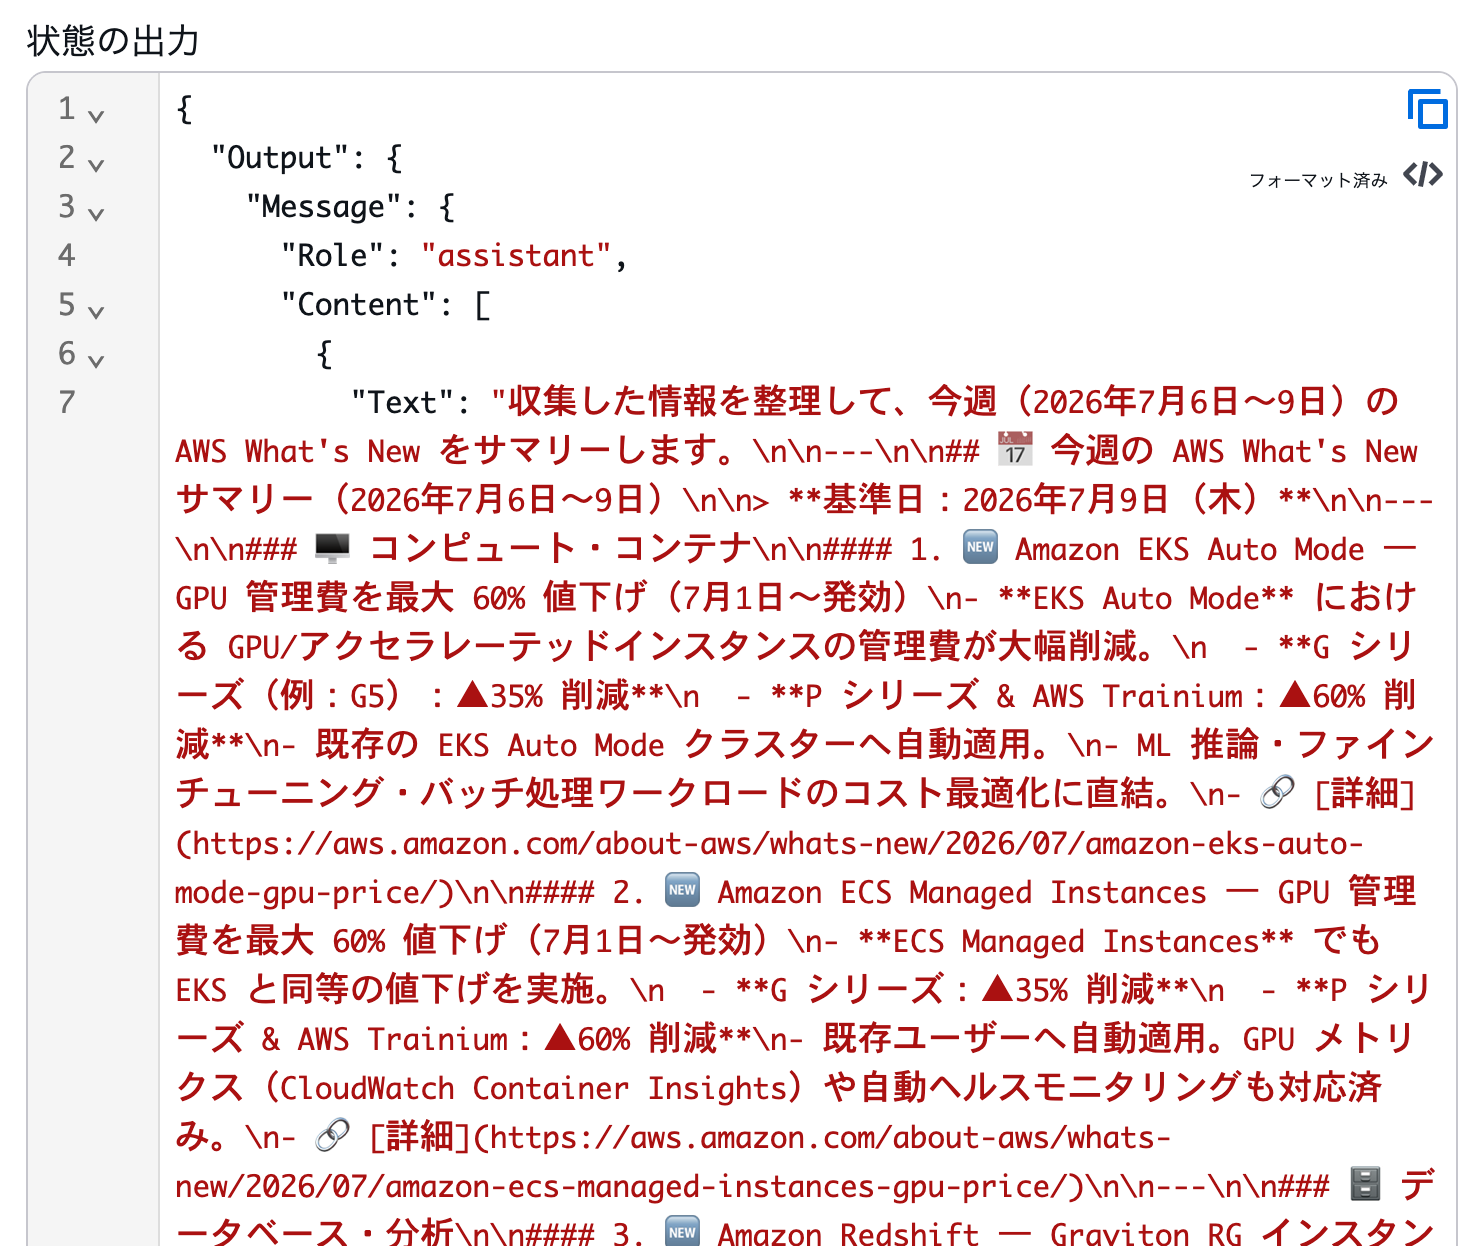Collapse the "Output" fold on line 2
This screenshot has width=1484, height=1246.
(x=96, y=165)
